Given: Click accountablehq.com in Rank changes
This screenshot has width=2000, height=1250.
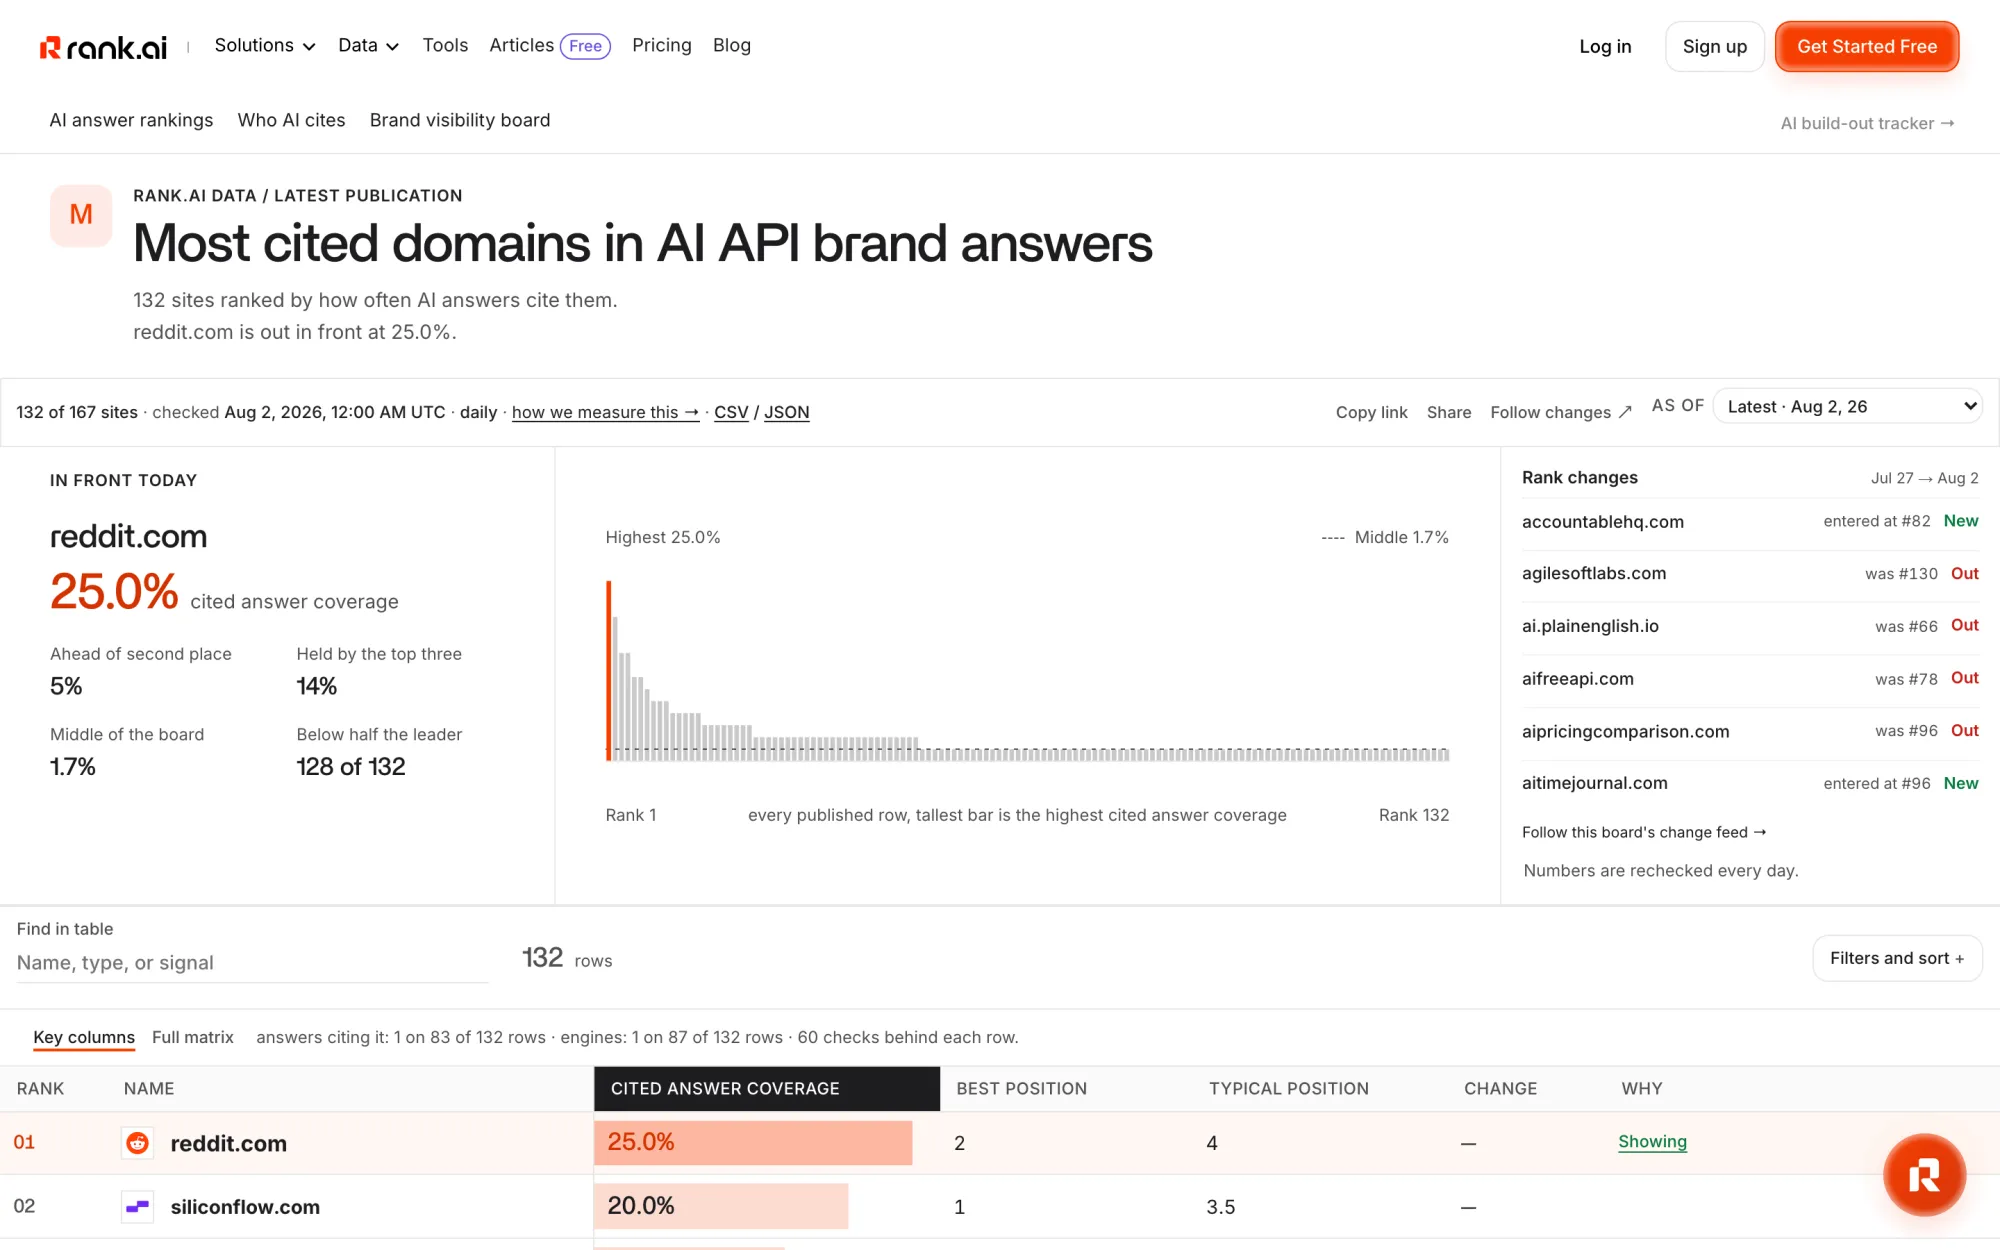Looking at the screenshot, I should pyautogui.click(x=1602, y=521).
